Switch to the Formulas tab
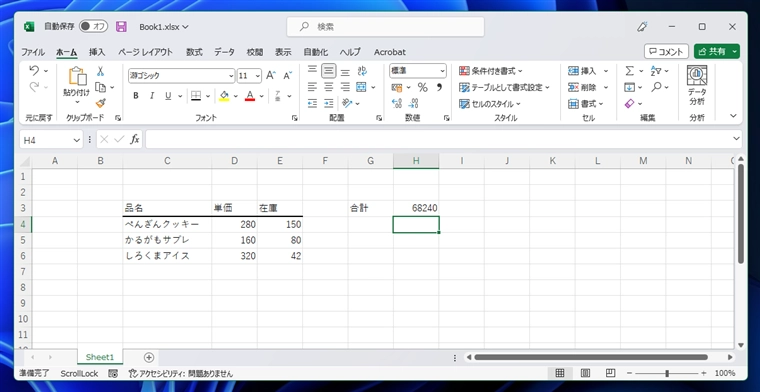This screenshot has width=760, height=392. click(x=194, y=52)
